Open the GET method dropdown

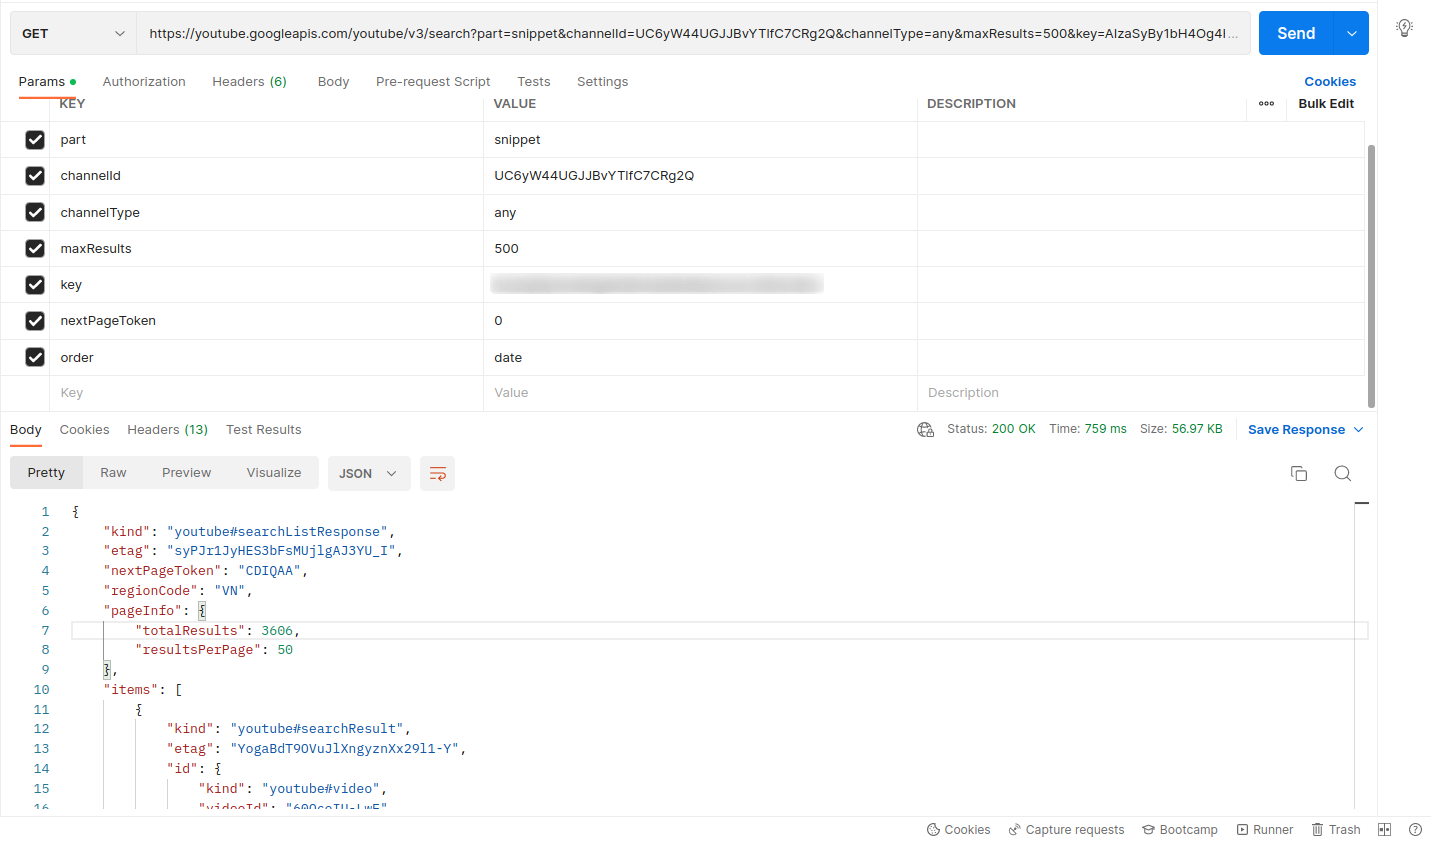tap(74, 34)
